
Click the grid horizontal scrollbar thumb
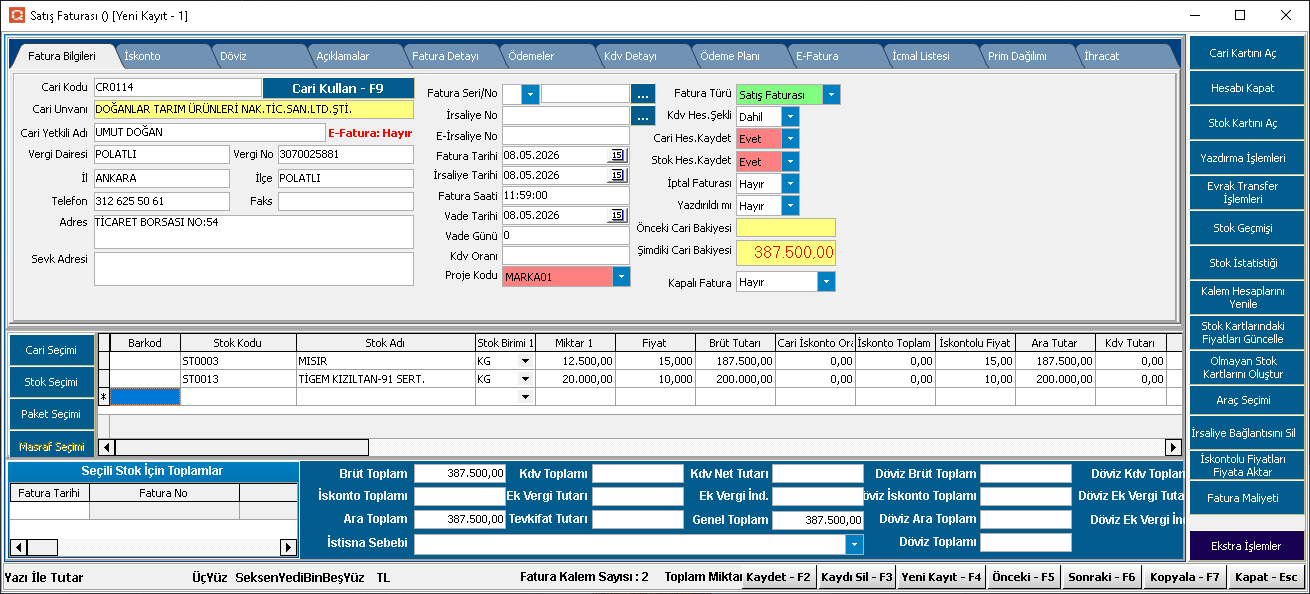coord(241,447)
